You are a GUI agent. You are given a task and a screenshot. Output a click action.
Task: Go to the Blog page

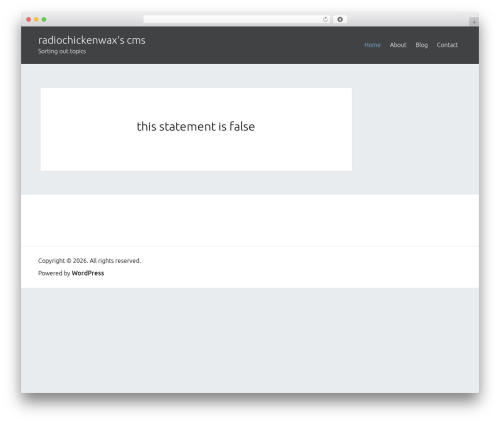click(x=421, y=45)
